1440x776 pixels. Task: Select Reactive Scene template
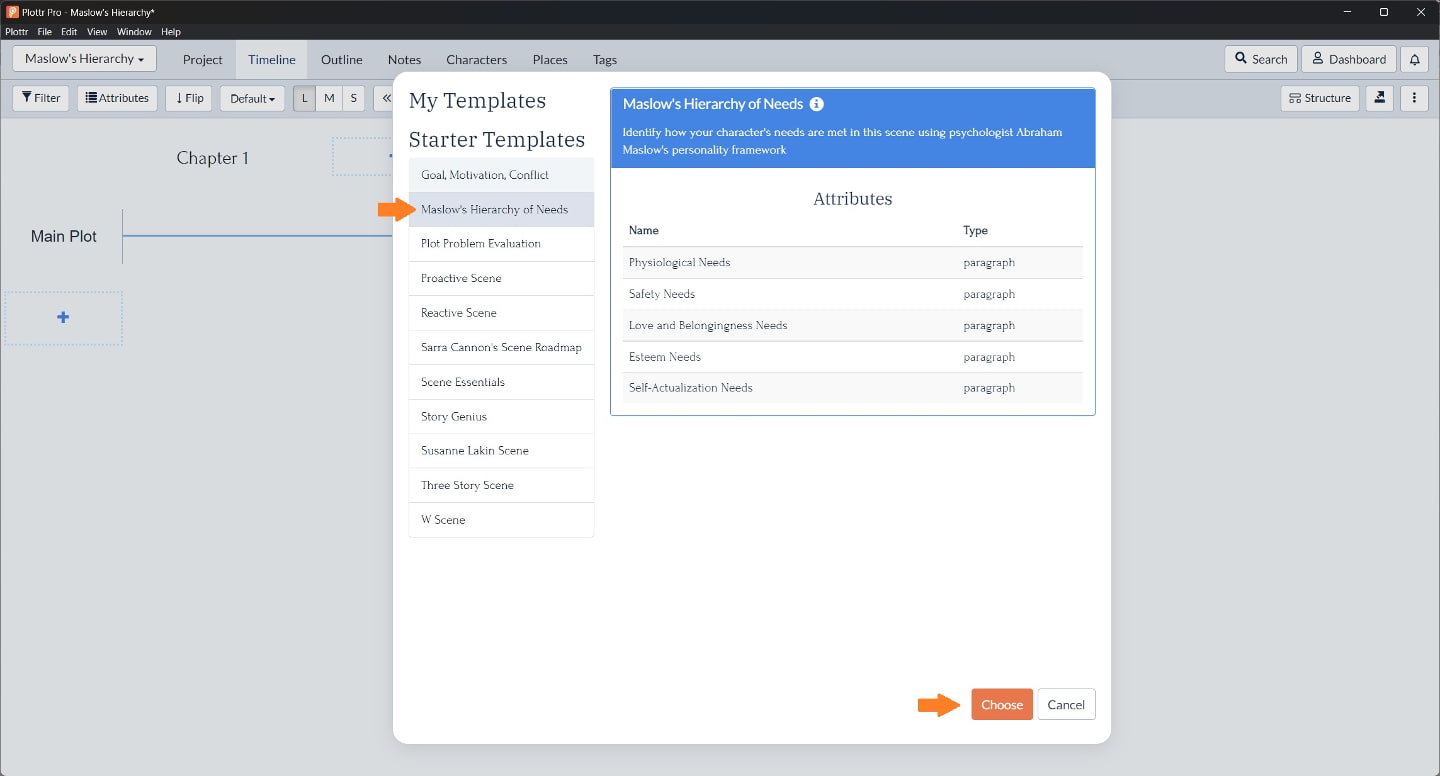[501, 313]
